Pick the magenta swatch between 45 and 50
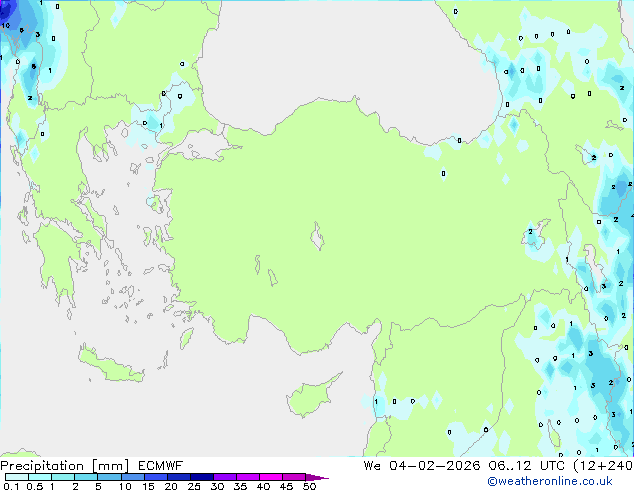 point(297,478)
